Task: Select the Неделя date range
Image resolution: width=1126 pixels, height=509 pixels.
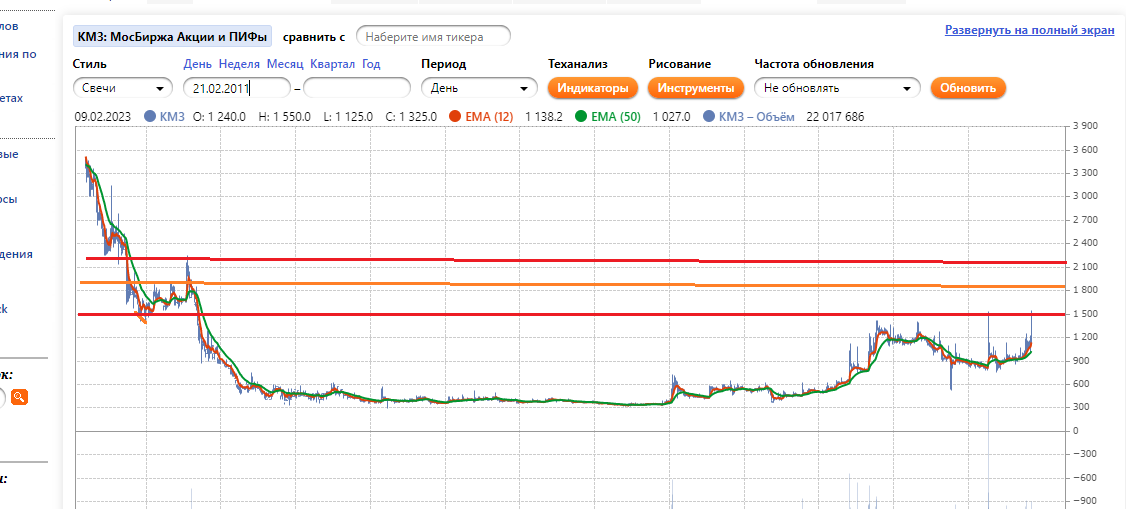Action: [239, 64]
